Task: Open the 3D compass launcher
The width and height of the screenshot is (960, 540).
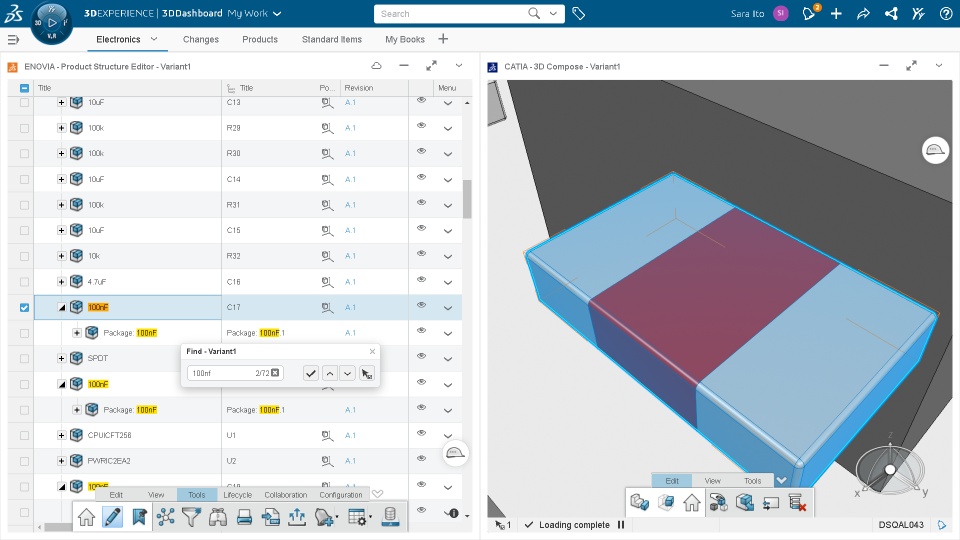Action: point(51,23)
